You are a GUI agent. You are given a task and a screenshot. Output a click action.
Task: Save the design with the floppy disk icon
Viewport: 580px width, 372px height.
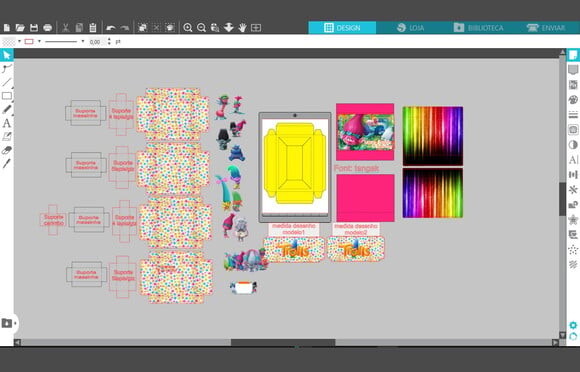point(34,28)
